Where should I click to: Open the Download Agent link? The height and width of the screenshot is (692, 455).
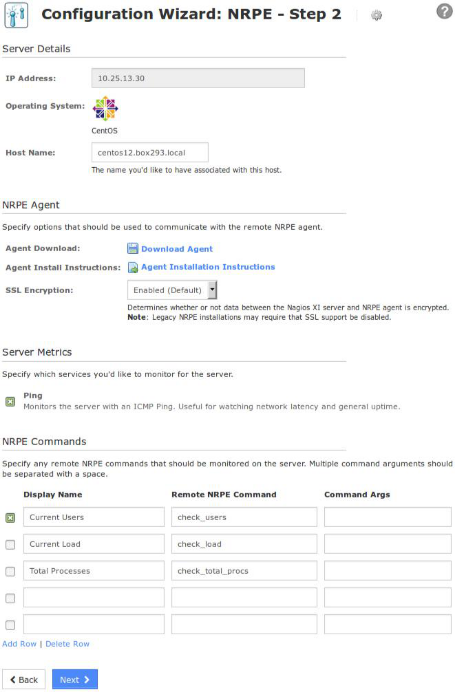click(177, 249)
